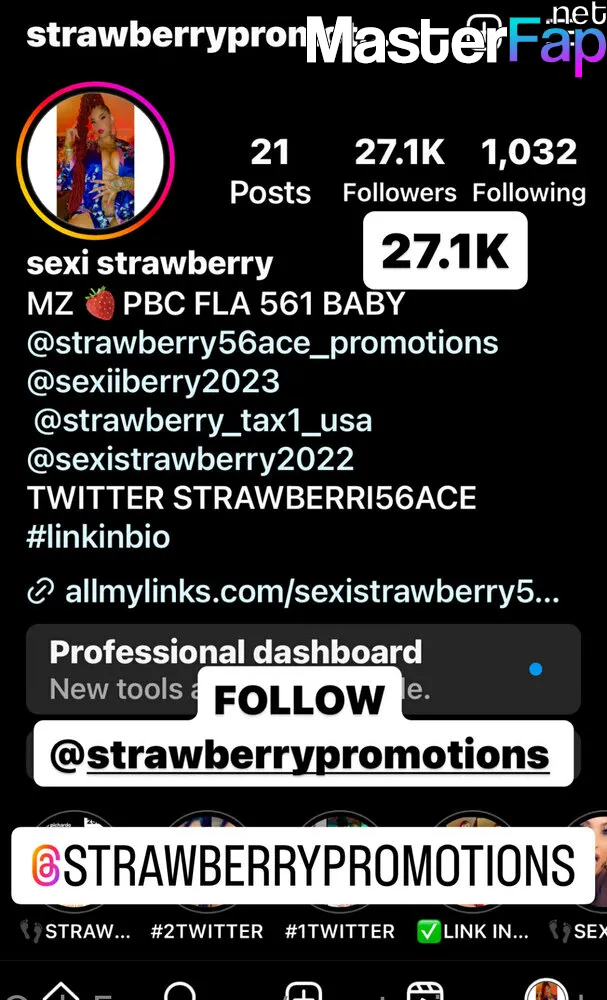Tap the blue dot on Professional dashboard
This screenshot has width=607, height=1000.
pos(536,669)
